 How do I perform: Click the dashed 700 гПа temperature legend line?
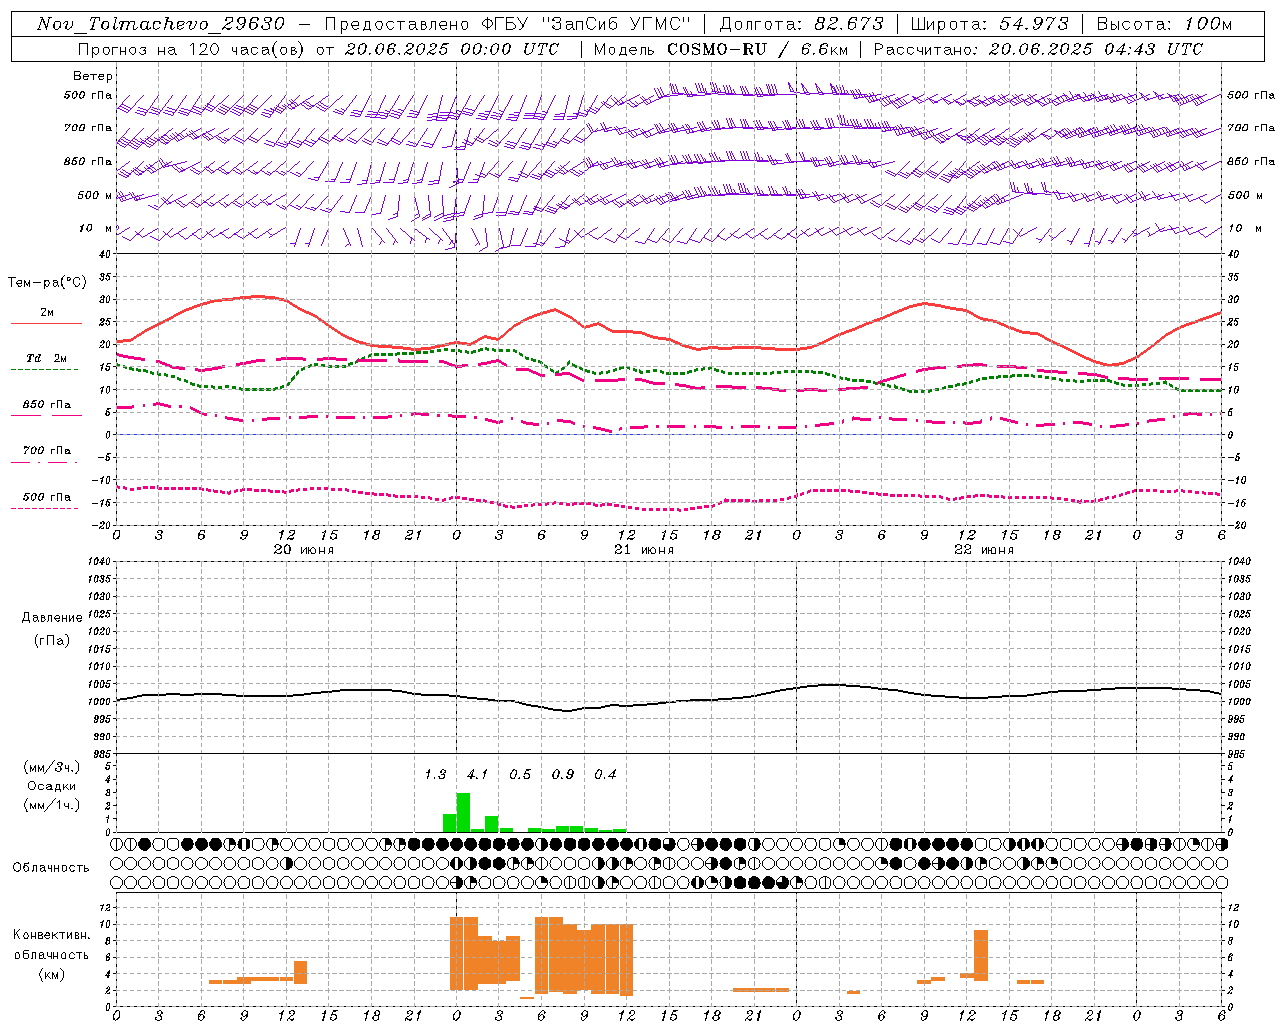click(x=44, y=462)
